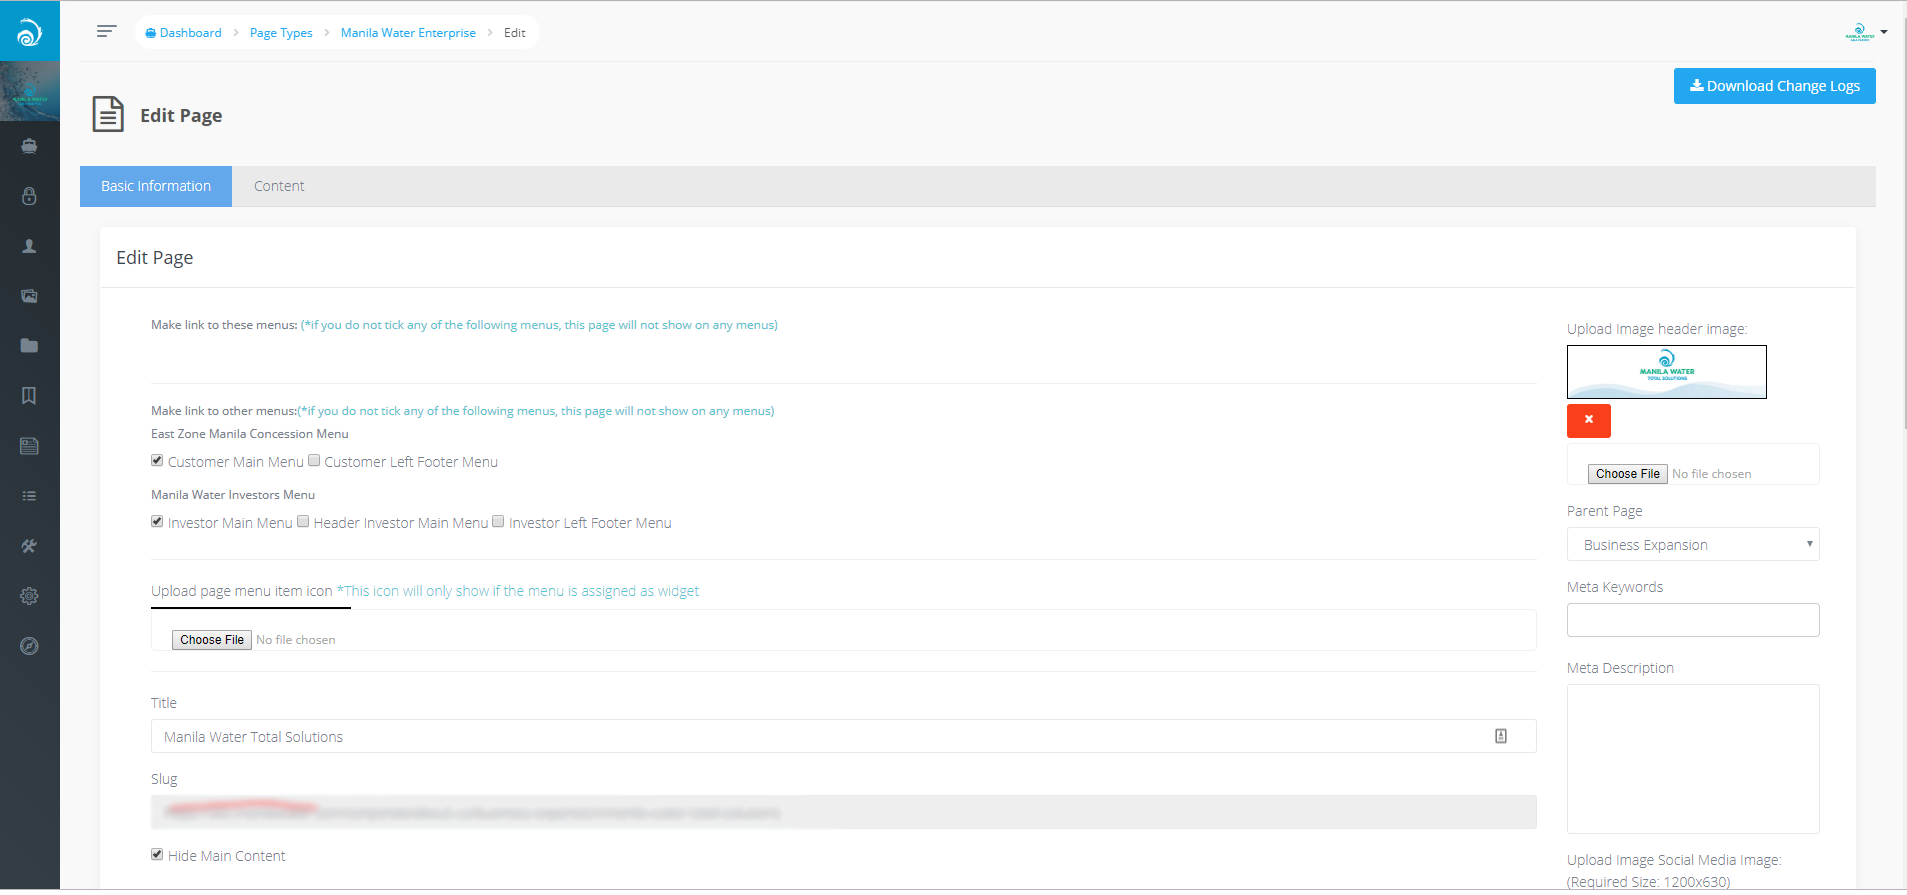Tick the Investor Left Footer Menu checkbox

(498, 522)
